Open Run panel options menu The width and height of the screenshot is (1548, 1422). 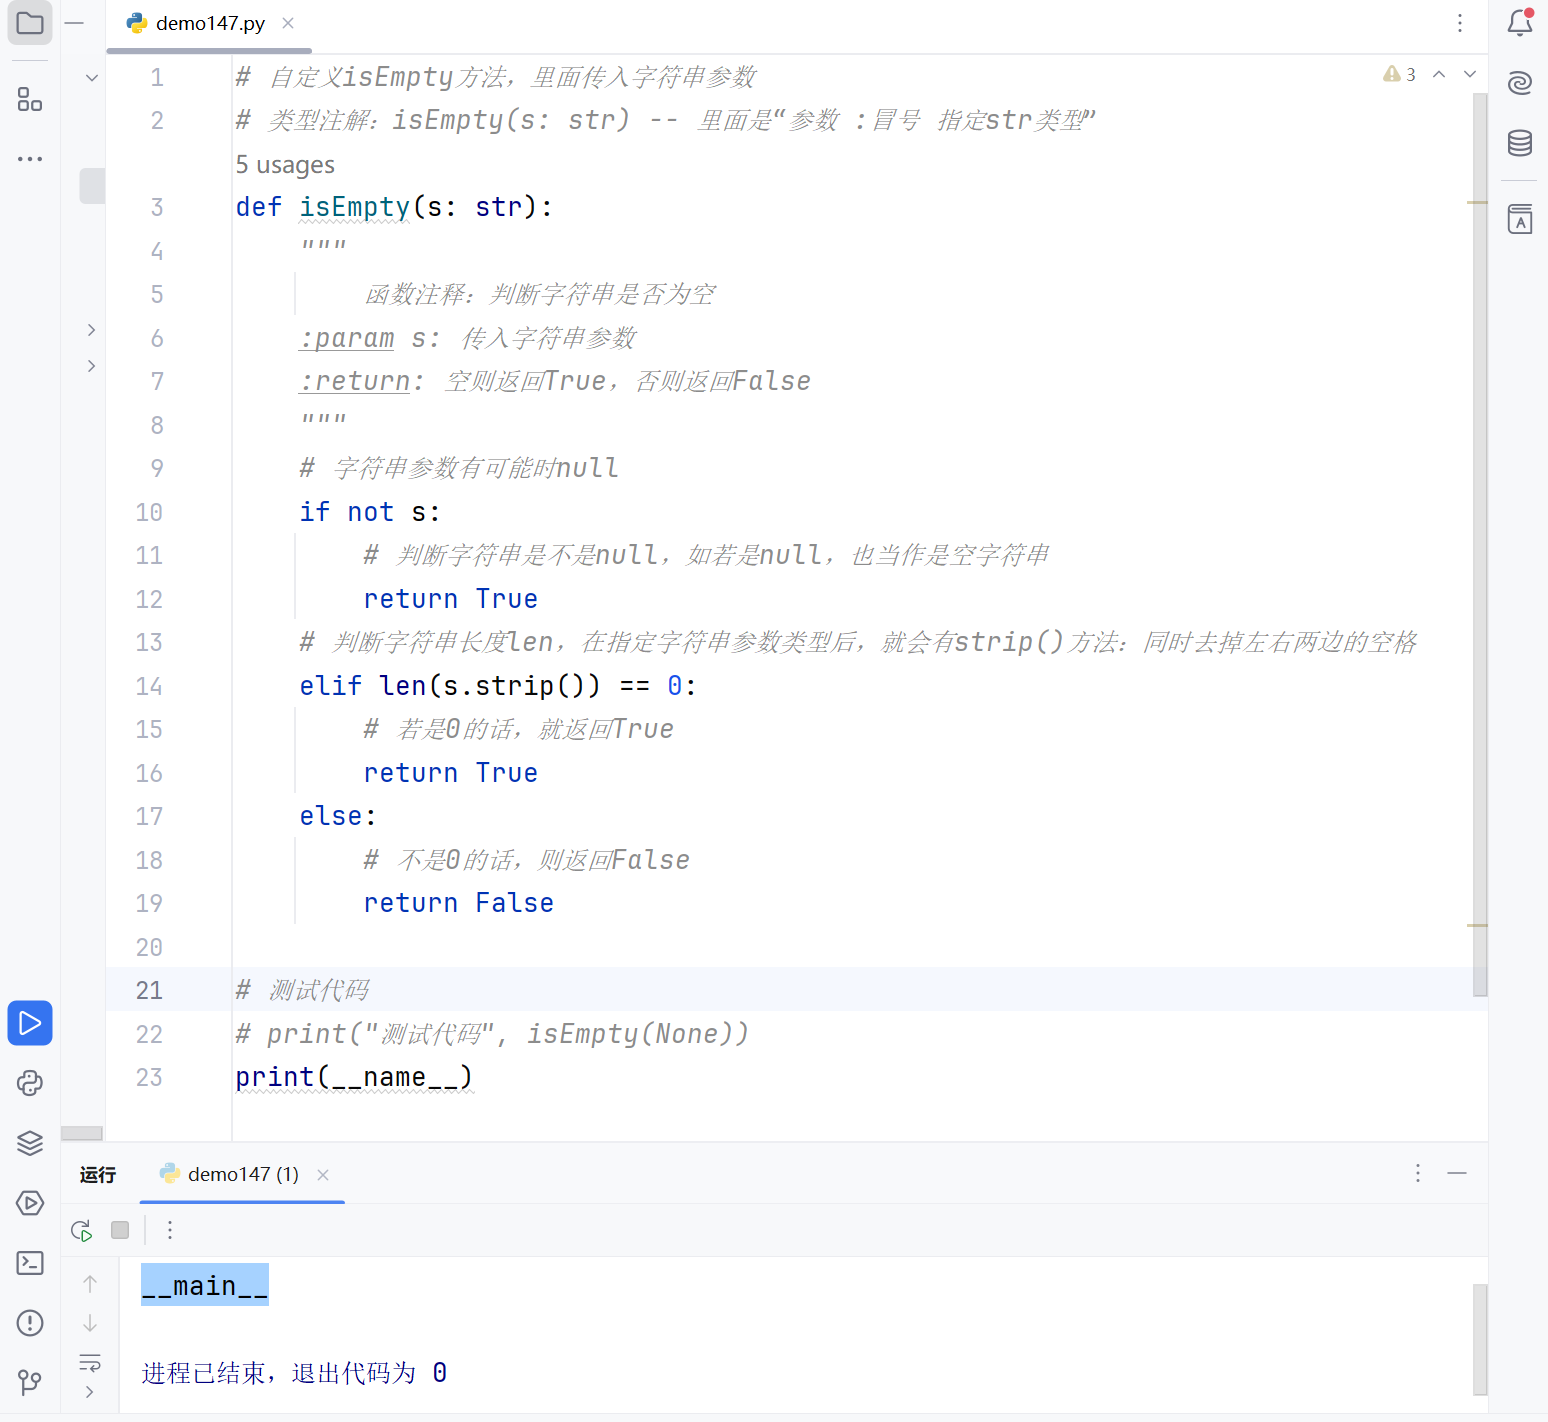pyautogui.click(x=1418, y=1173)
